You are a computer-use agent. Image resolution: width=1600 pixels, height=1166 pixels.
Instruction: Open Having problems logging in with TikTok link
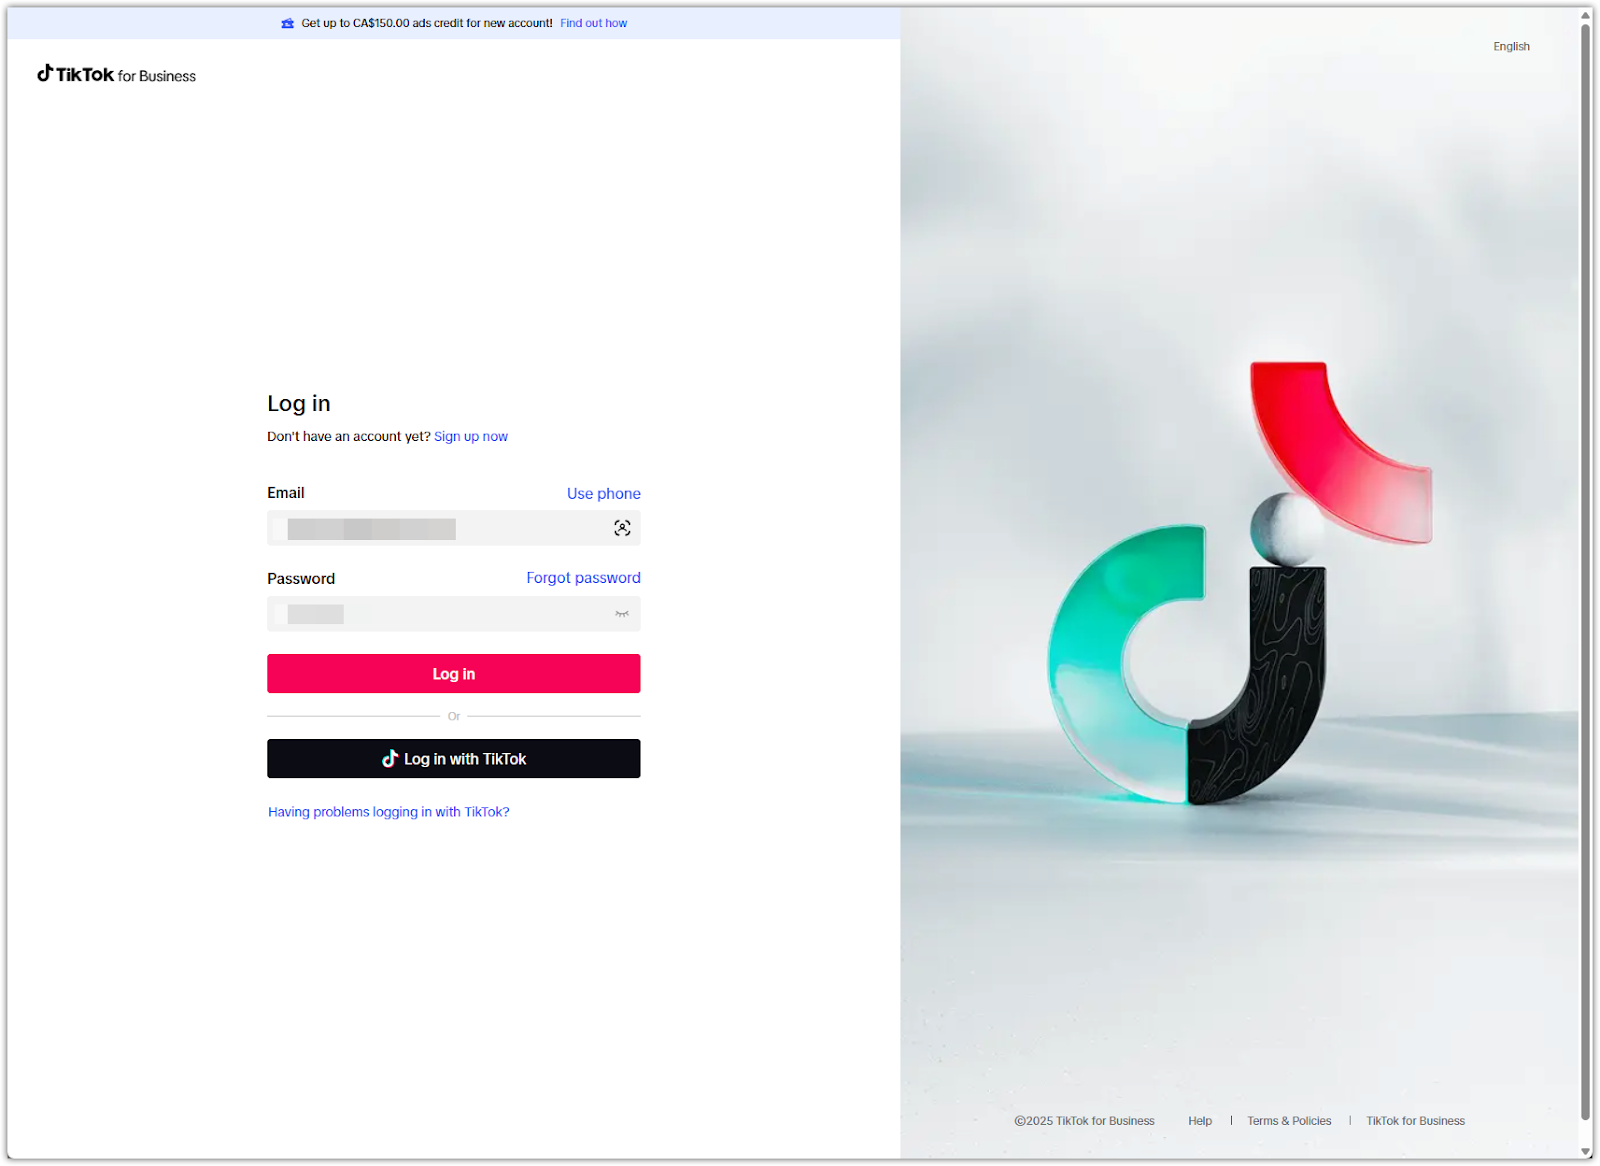[389, 812]
